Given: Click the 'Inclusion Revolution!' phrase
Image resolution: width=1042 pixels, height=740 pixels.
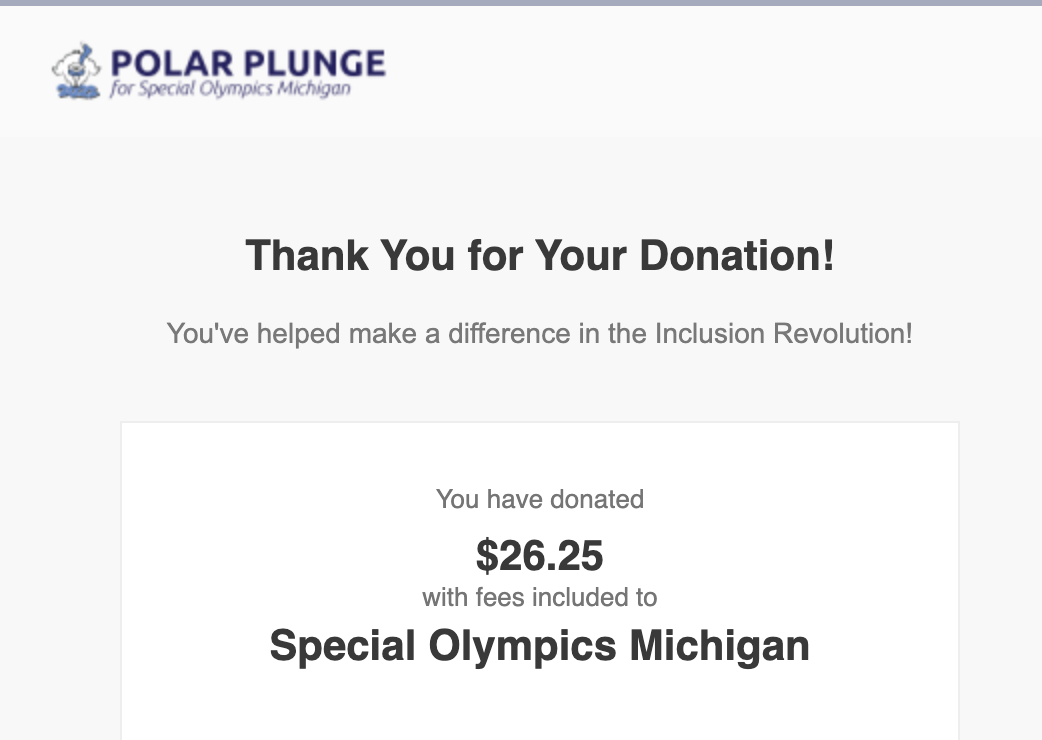Looking at the screenshot, I should [783, 333].
